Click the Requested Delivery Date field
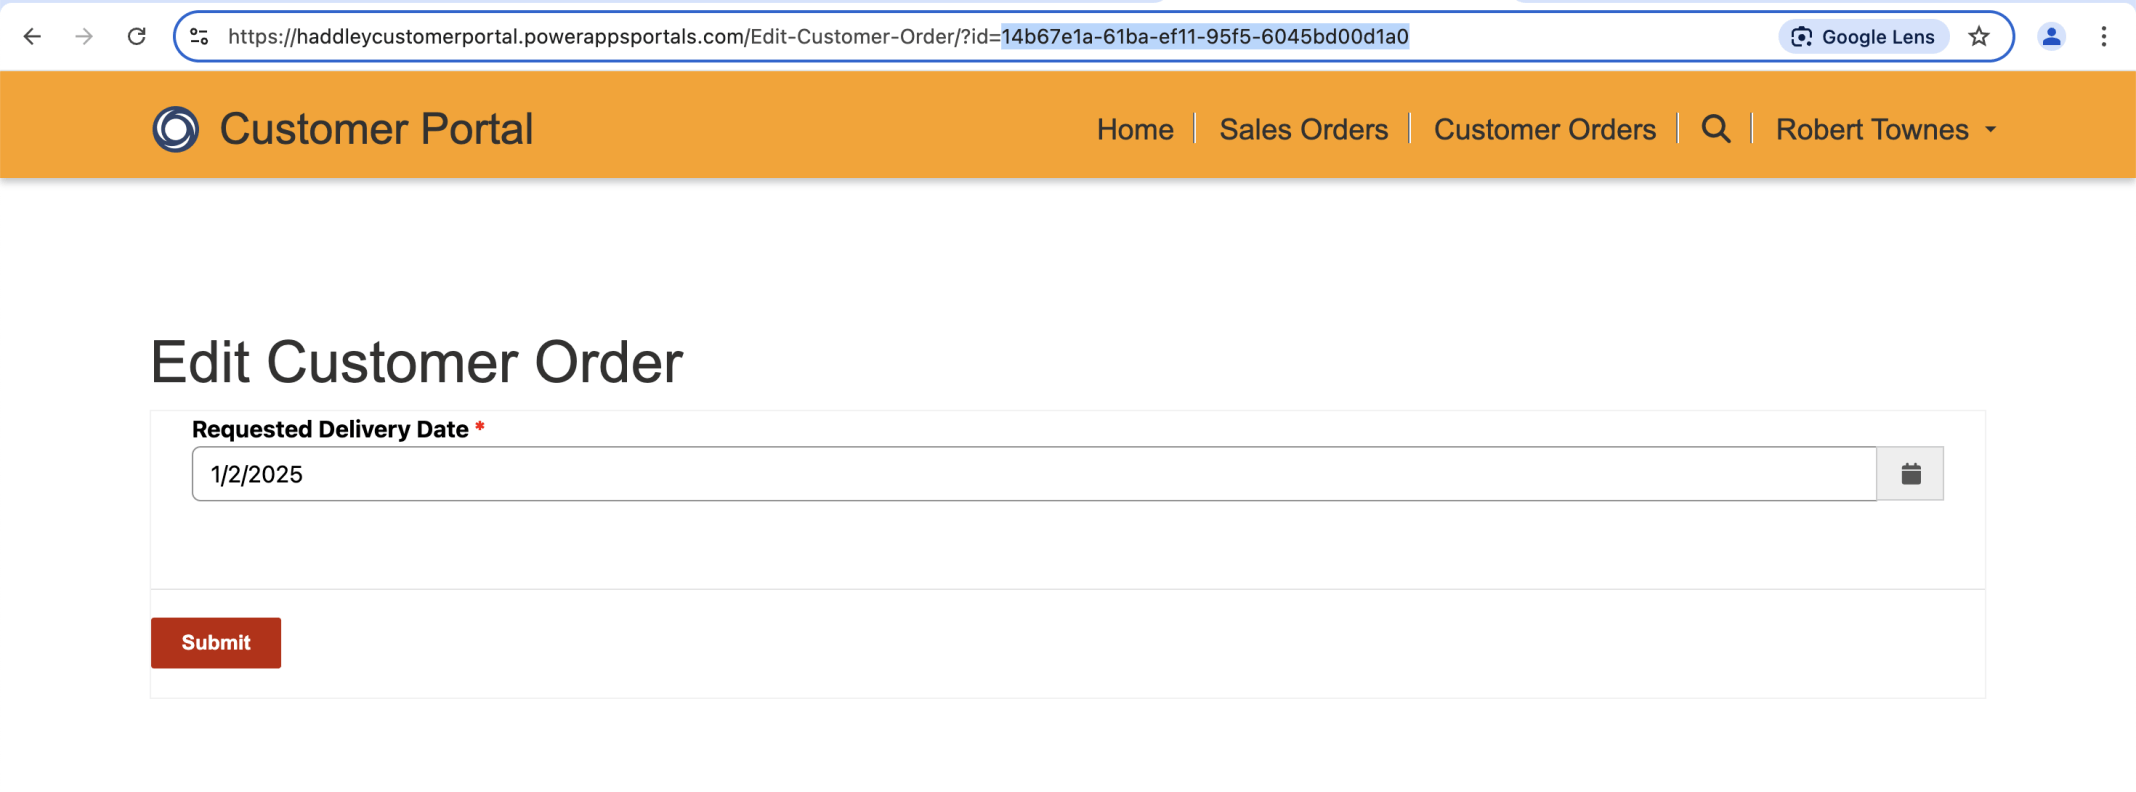The width and height of the screenshot is (2136, 792). tap(1034, 474)
